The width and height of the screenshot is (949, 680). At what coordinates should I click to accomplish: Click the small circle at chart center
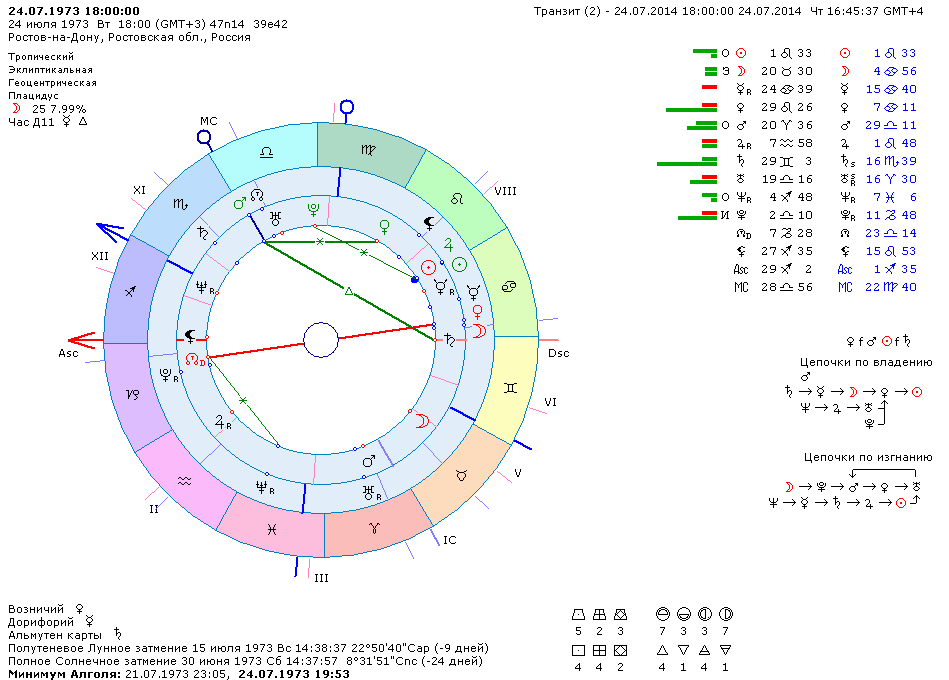click(321, 340)
